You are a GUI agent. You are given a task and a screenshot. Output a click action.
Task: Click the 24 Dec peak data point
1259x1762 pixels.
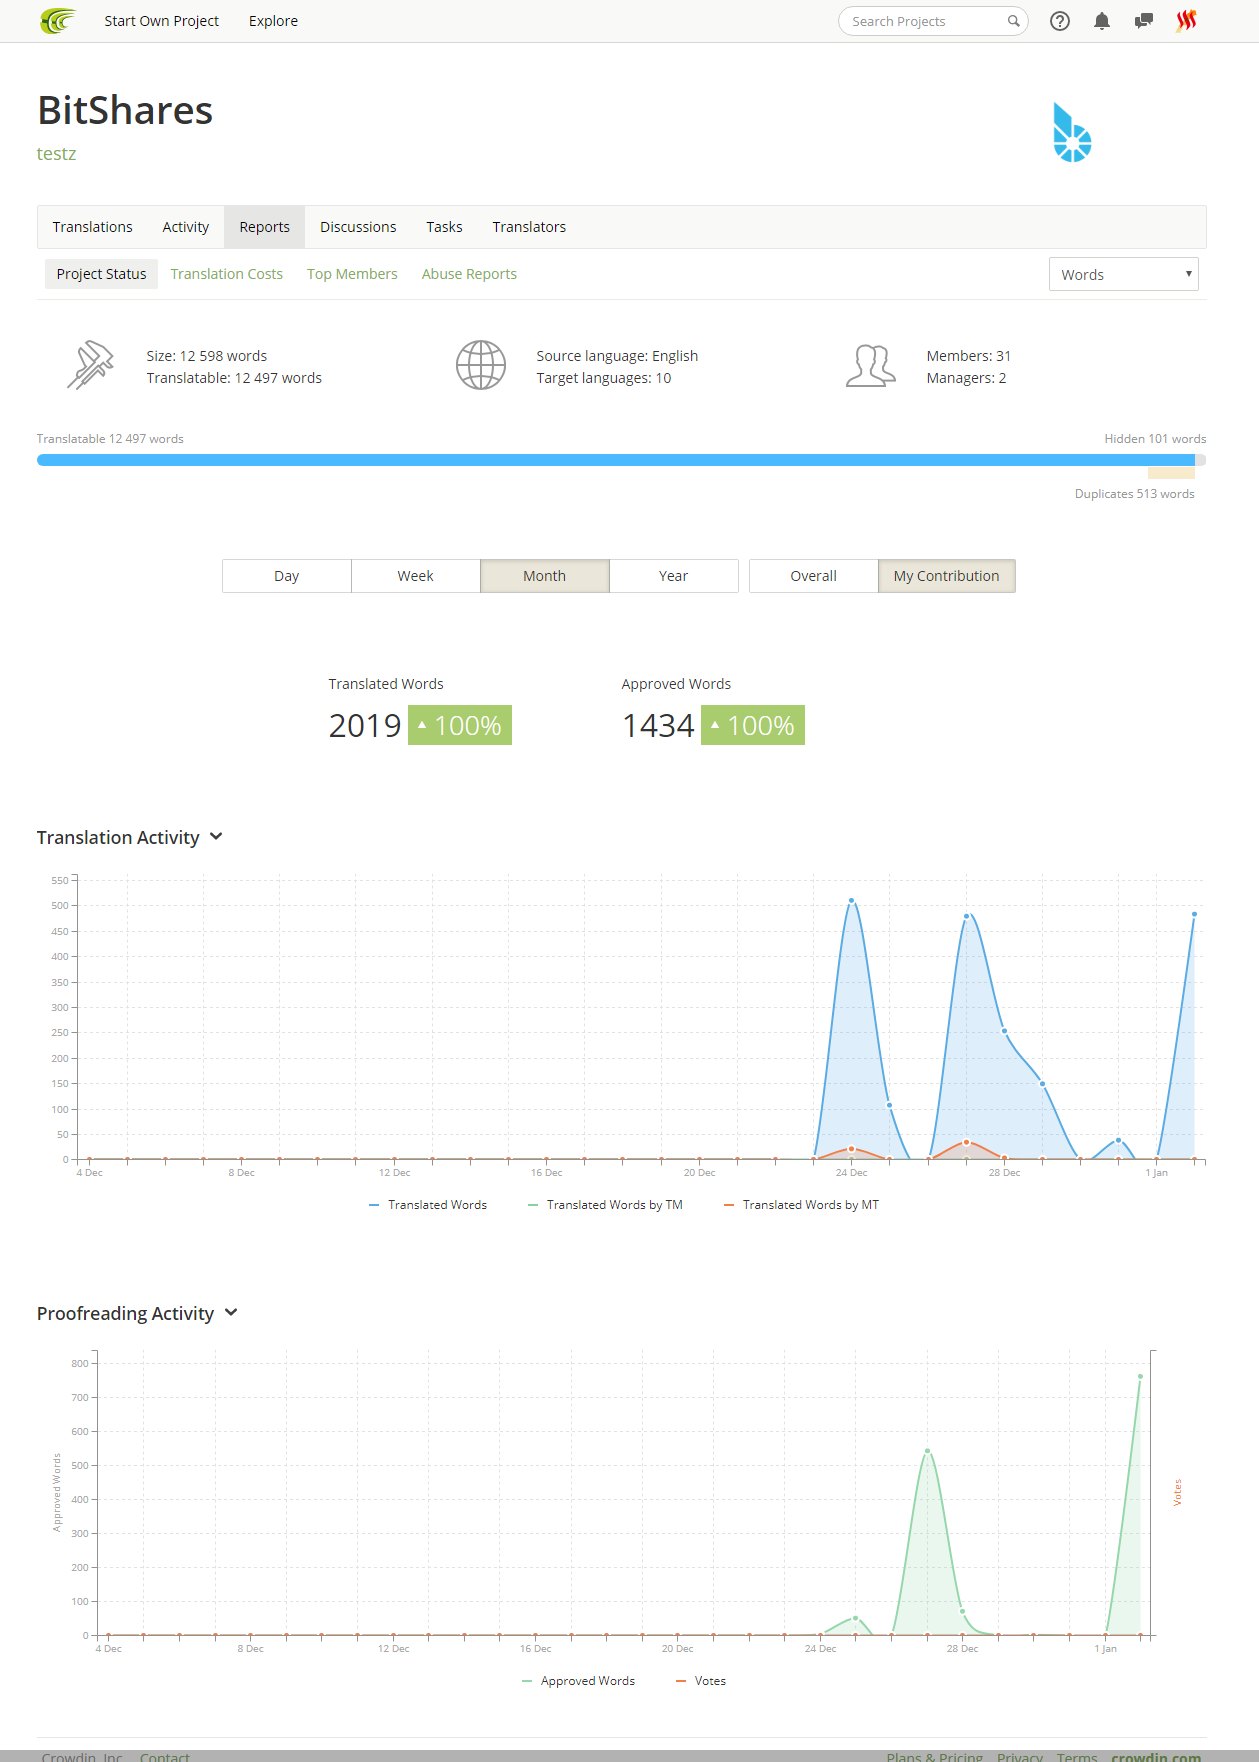click(852, 901)
